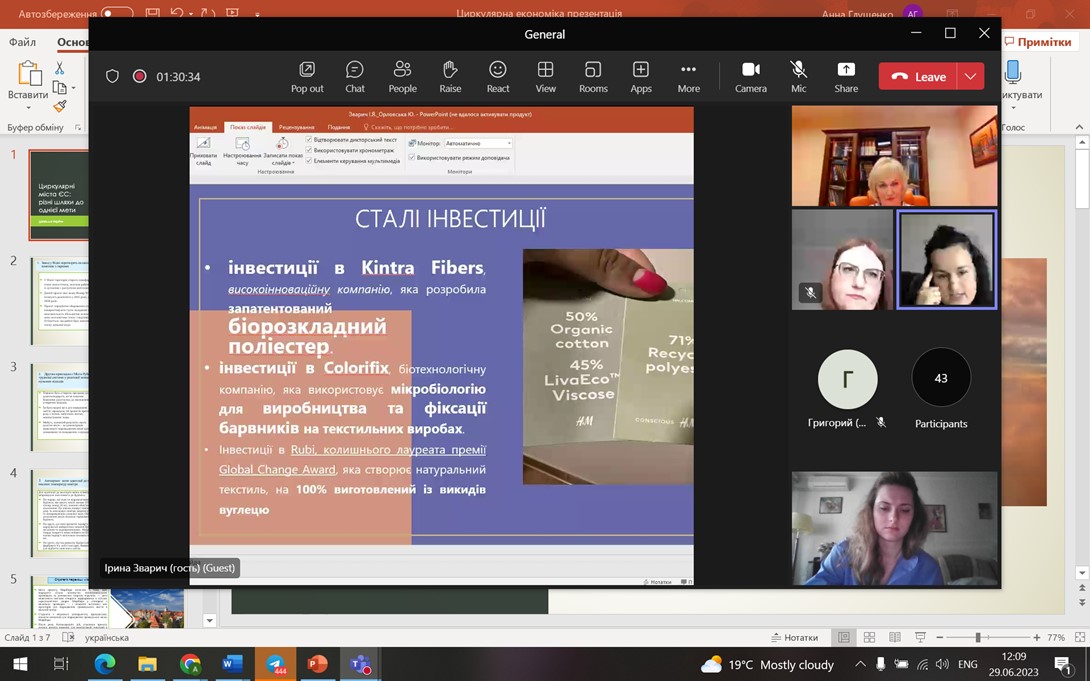Open the Файл menu tab

coord(22,42)
